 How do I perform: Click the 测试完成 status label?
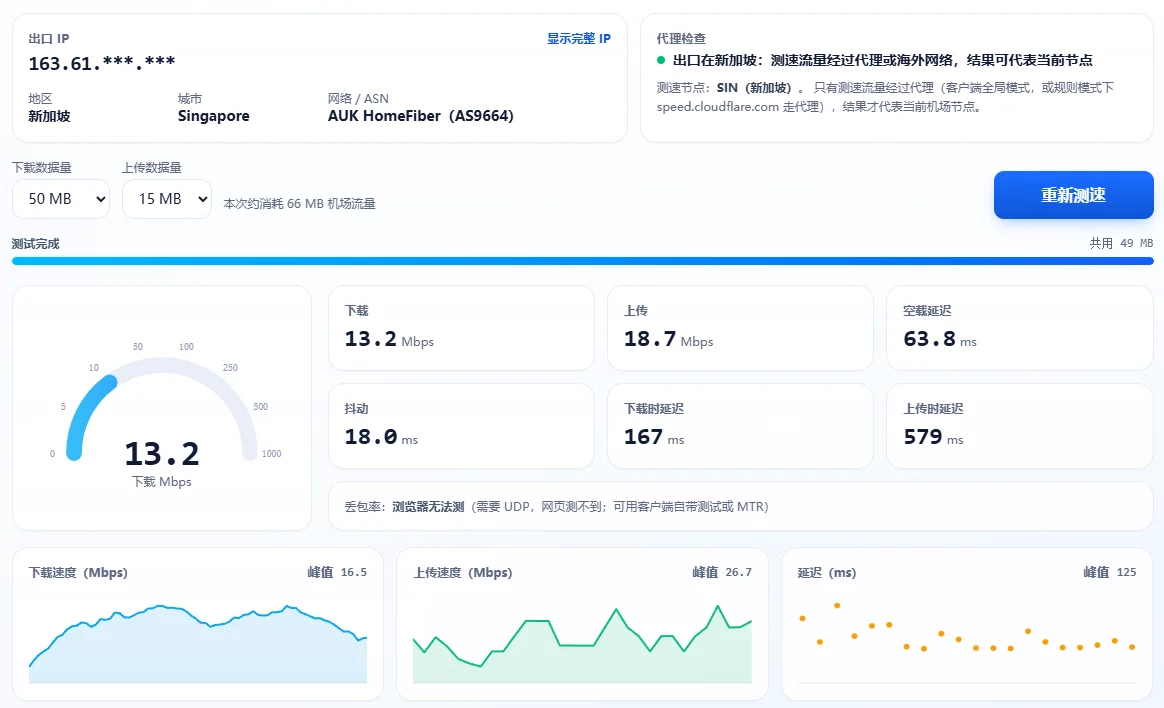(x=36, y=243)
